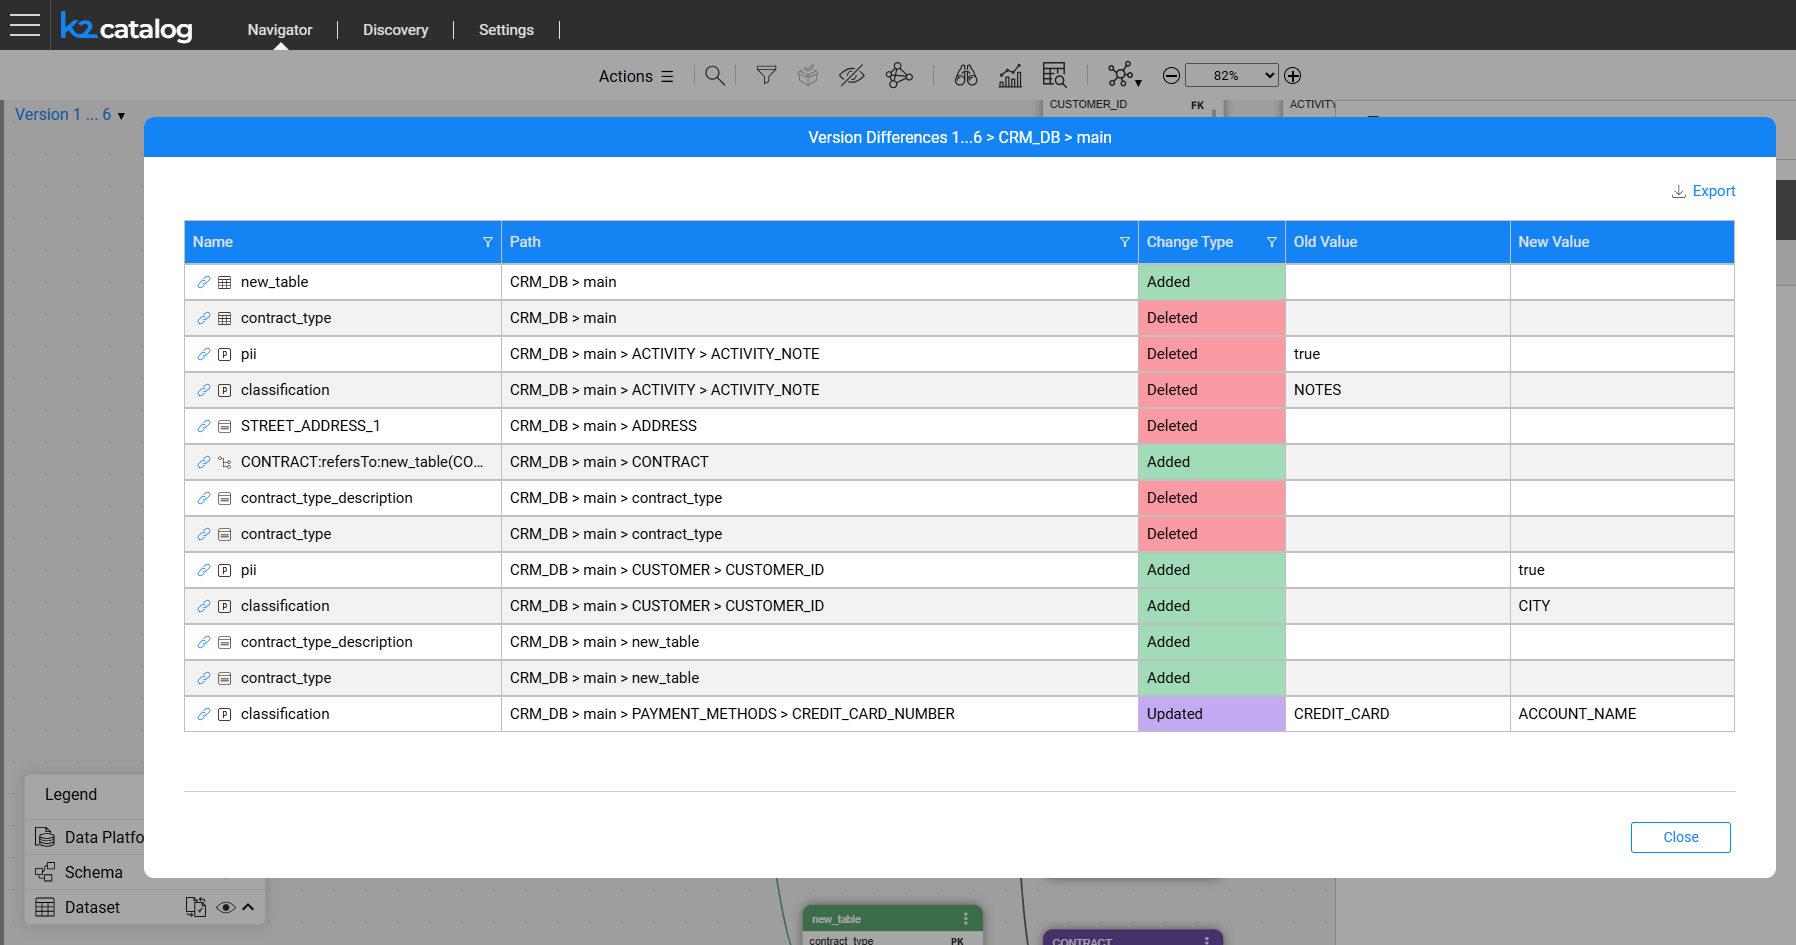
Task: Click the binoculars toolbar icon
Action: (965, 76)
